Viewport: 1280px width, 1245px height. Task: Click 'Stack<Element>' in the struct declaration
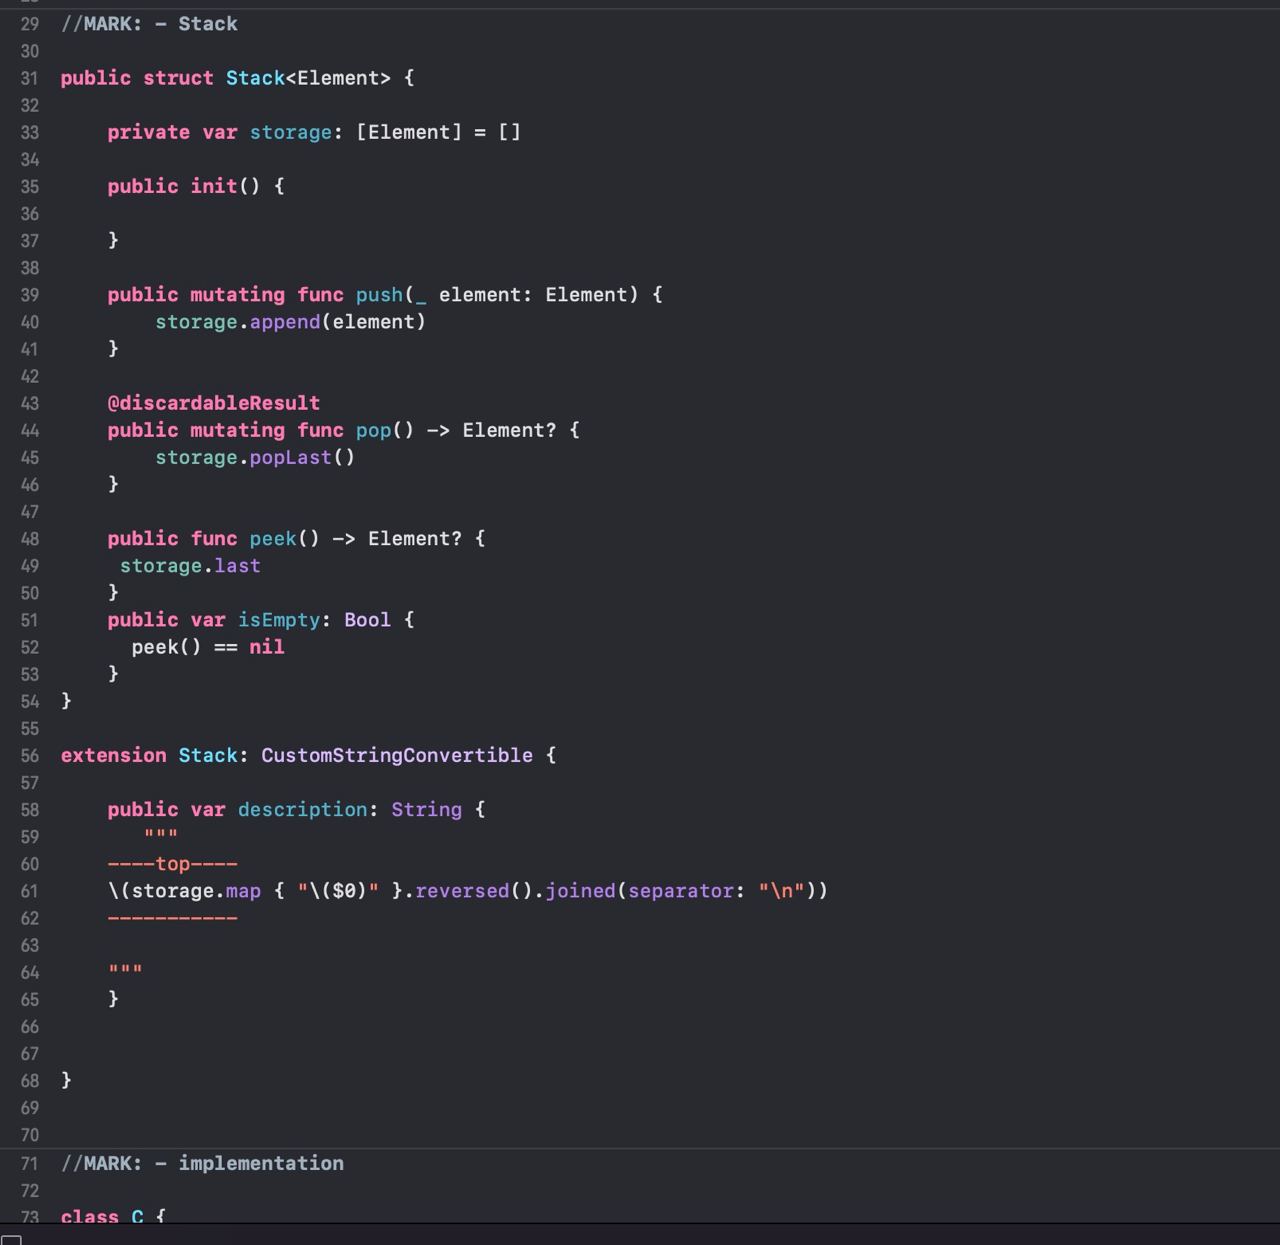point(308,78)
